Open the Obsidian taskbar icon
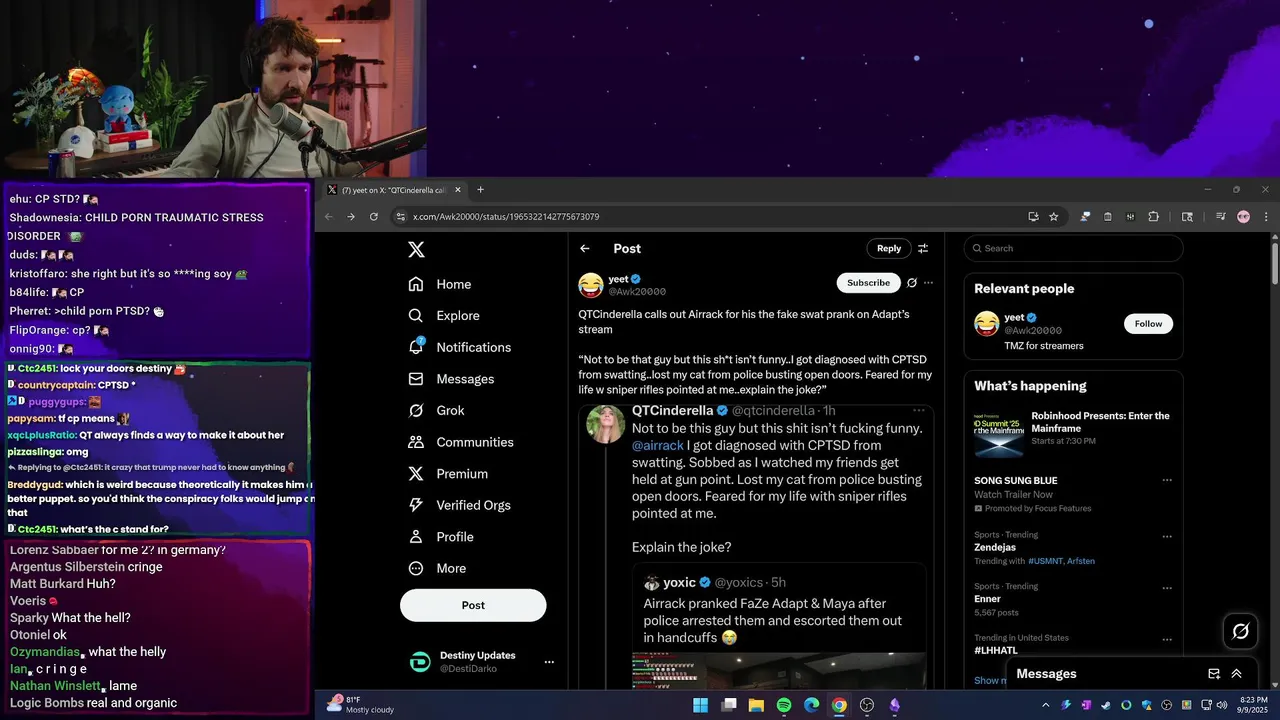 (x=895, y=705)
